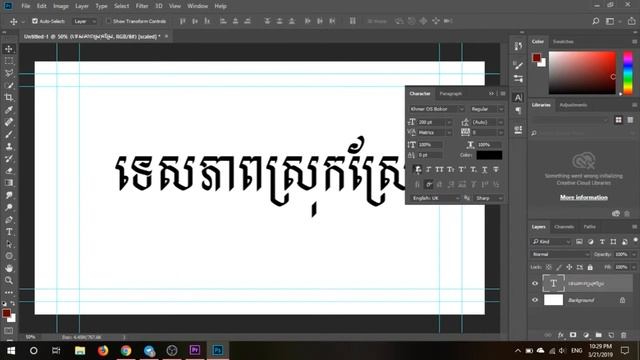Switch Libraries to grid view
The image size is (640, 360).
(x=619, y=120)
